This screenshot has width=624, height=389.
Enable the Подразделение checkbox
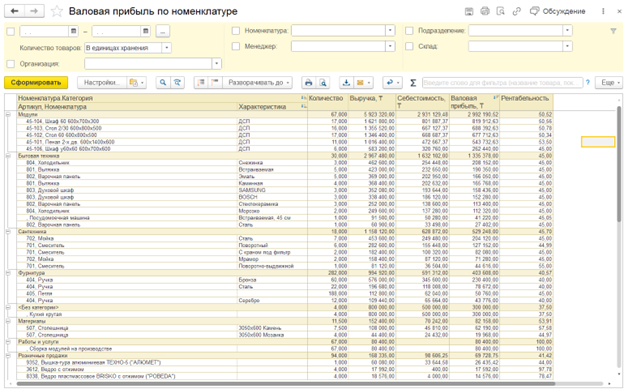(x=409, y=31)
